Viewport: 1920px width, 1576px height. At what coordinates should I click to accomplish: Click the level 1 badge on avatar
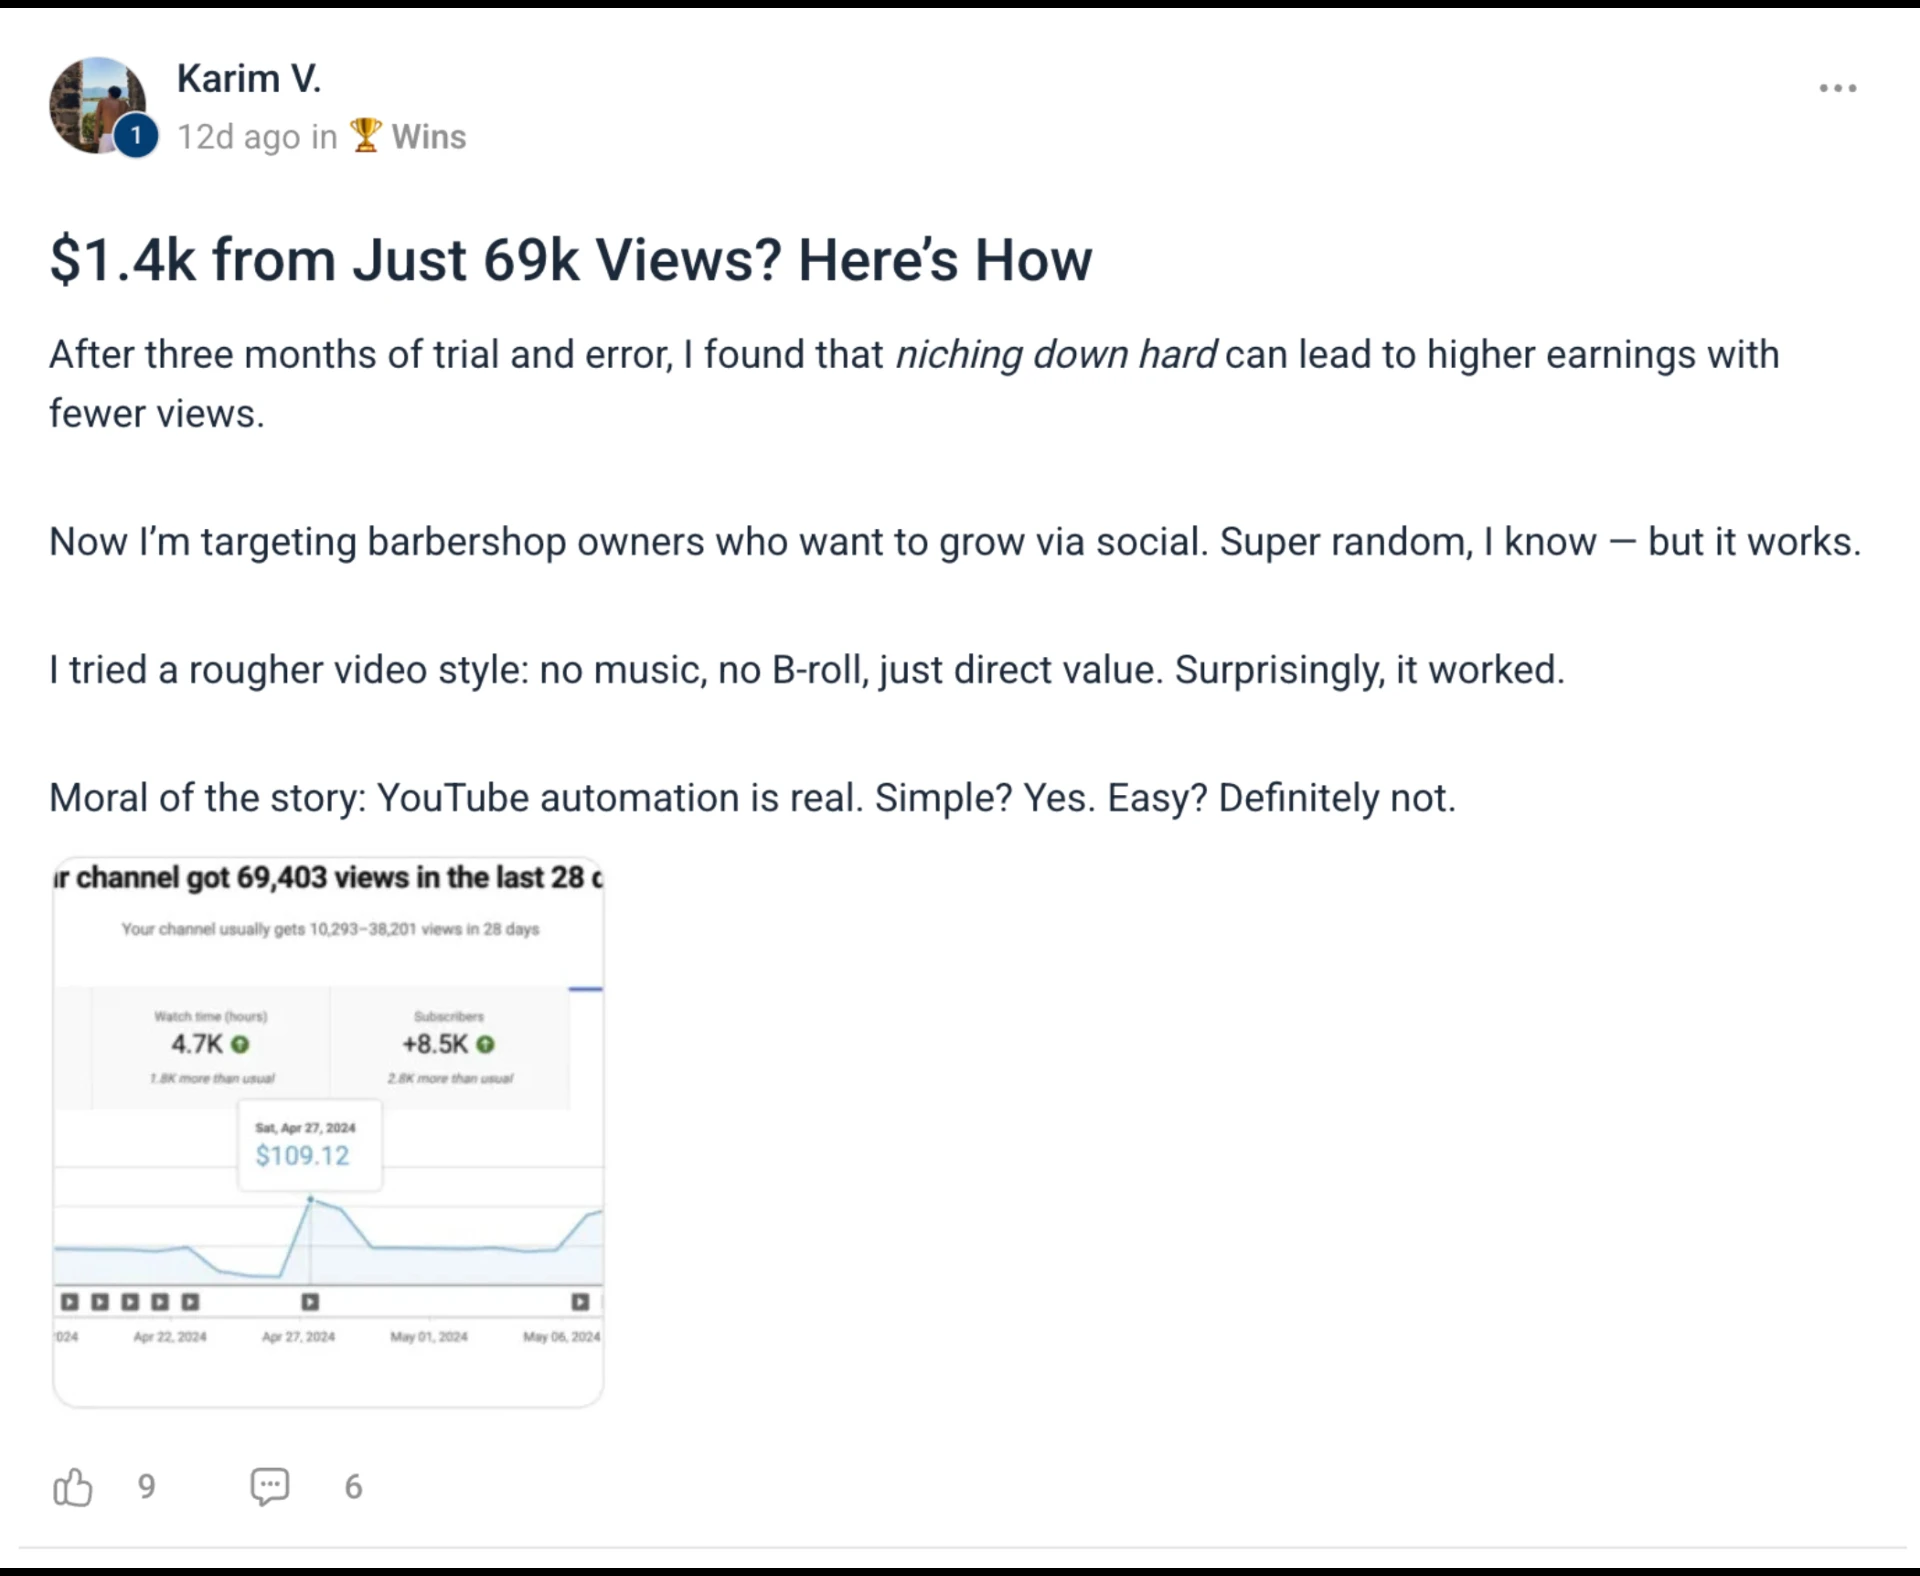[x=135, y=137]
